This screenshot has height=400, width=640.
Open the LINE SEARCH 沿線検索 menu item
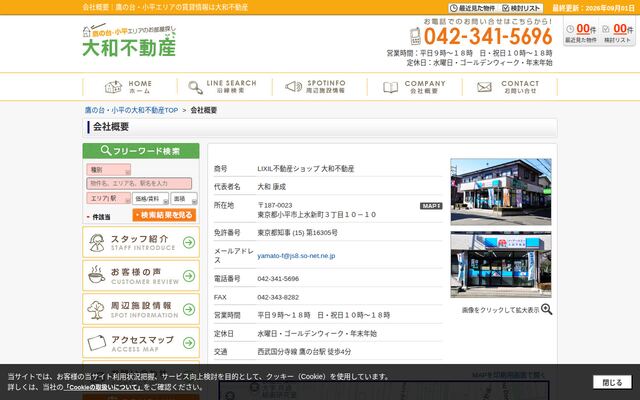tap(224, 87)
